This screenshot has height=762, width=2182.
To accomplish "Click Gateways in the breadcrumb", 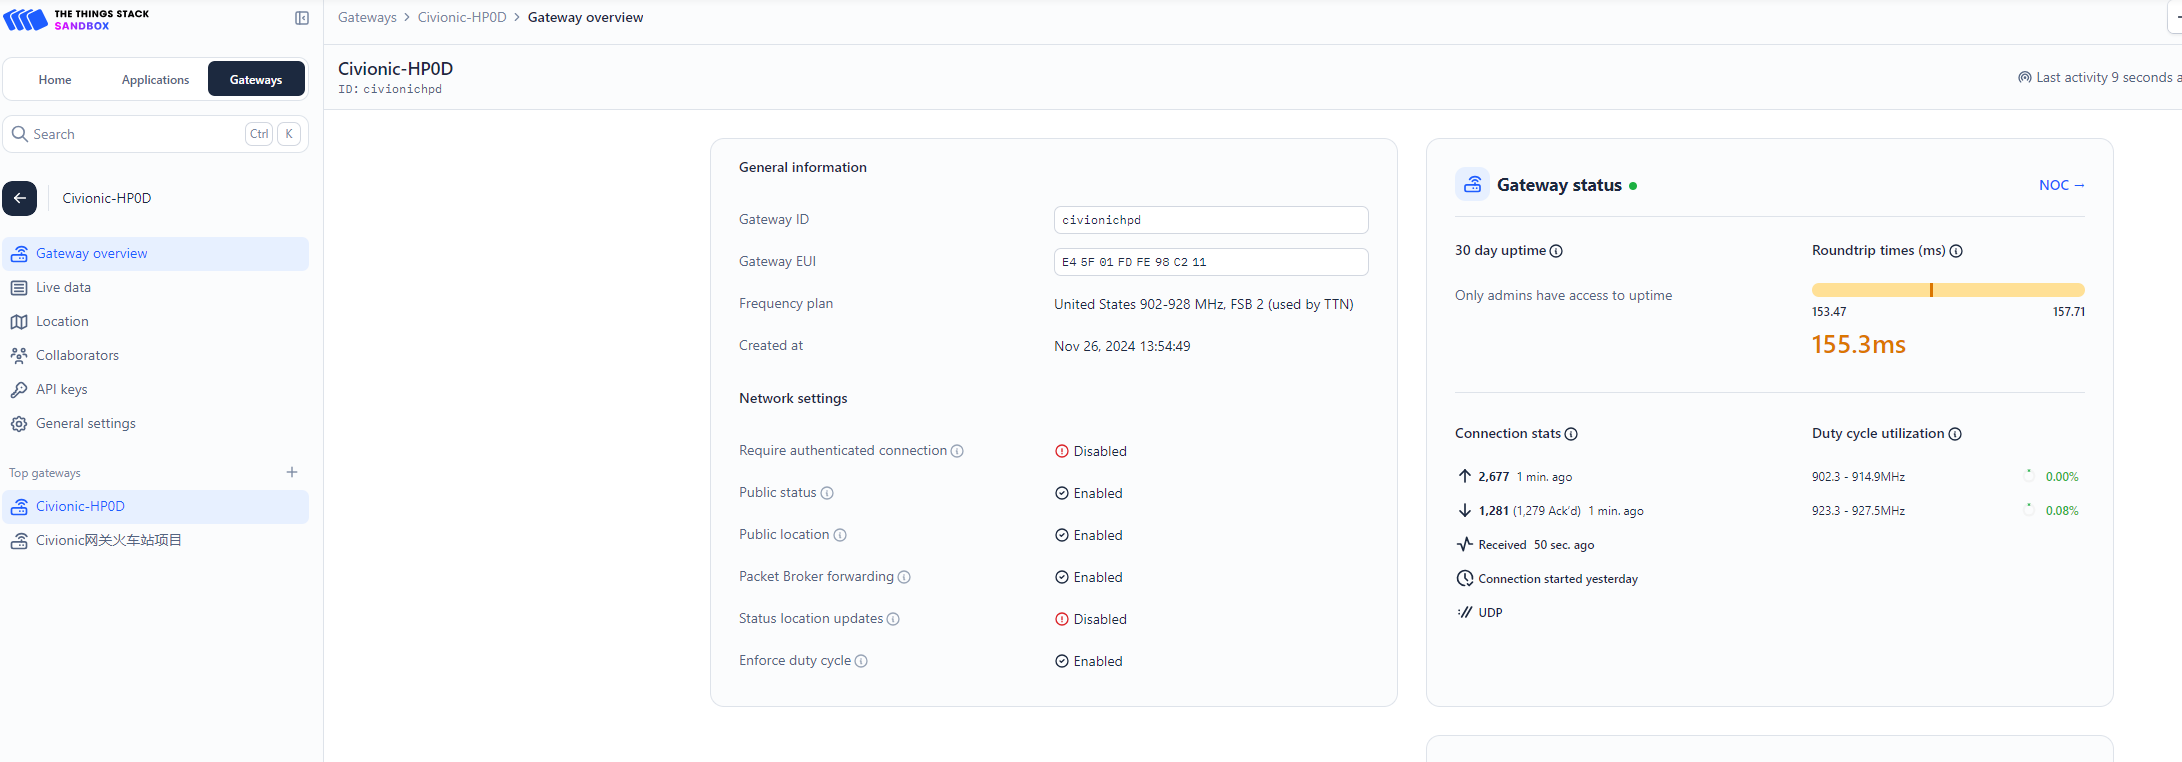I will (367, 17).
